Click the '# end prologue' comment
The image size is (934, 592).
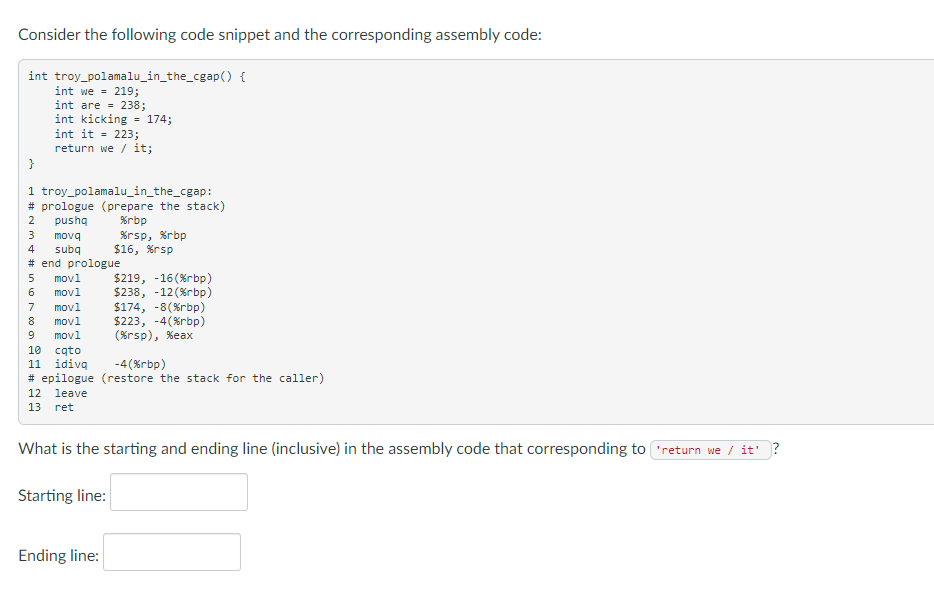[74, 263]
